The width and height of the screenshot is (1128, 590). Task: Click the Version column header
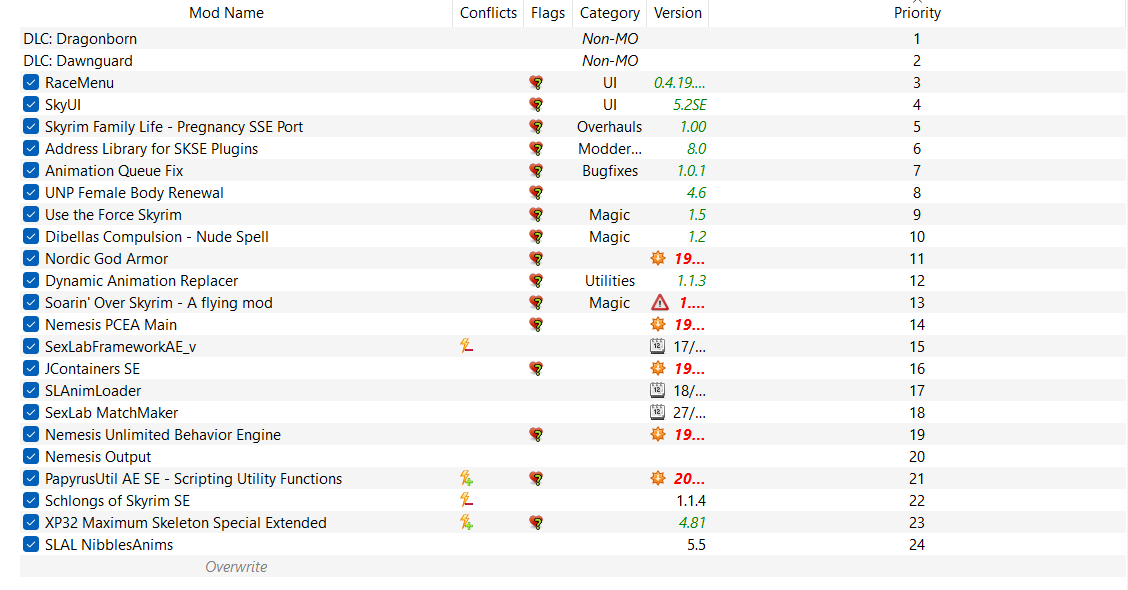click(x=678, y=13)
